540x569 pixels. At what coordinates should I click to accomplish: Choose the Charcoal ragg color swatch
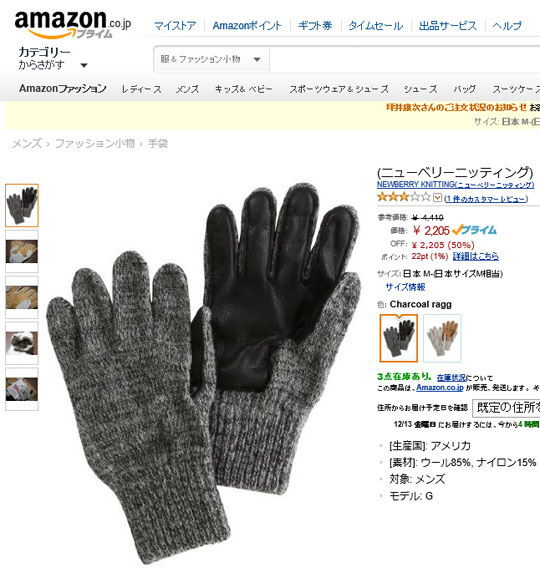click(398, 338)
